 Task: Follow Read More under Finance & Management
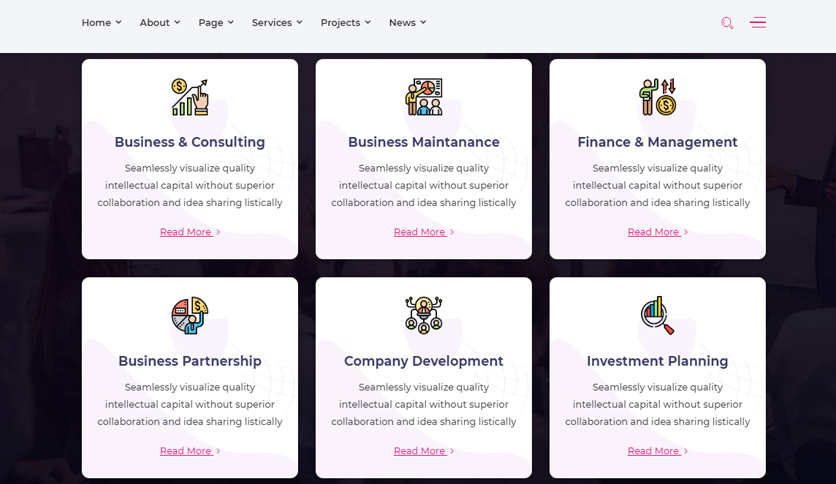(x=657, y=232)
